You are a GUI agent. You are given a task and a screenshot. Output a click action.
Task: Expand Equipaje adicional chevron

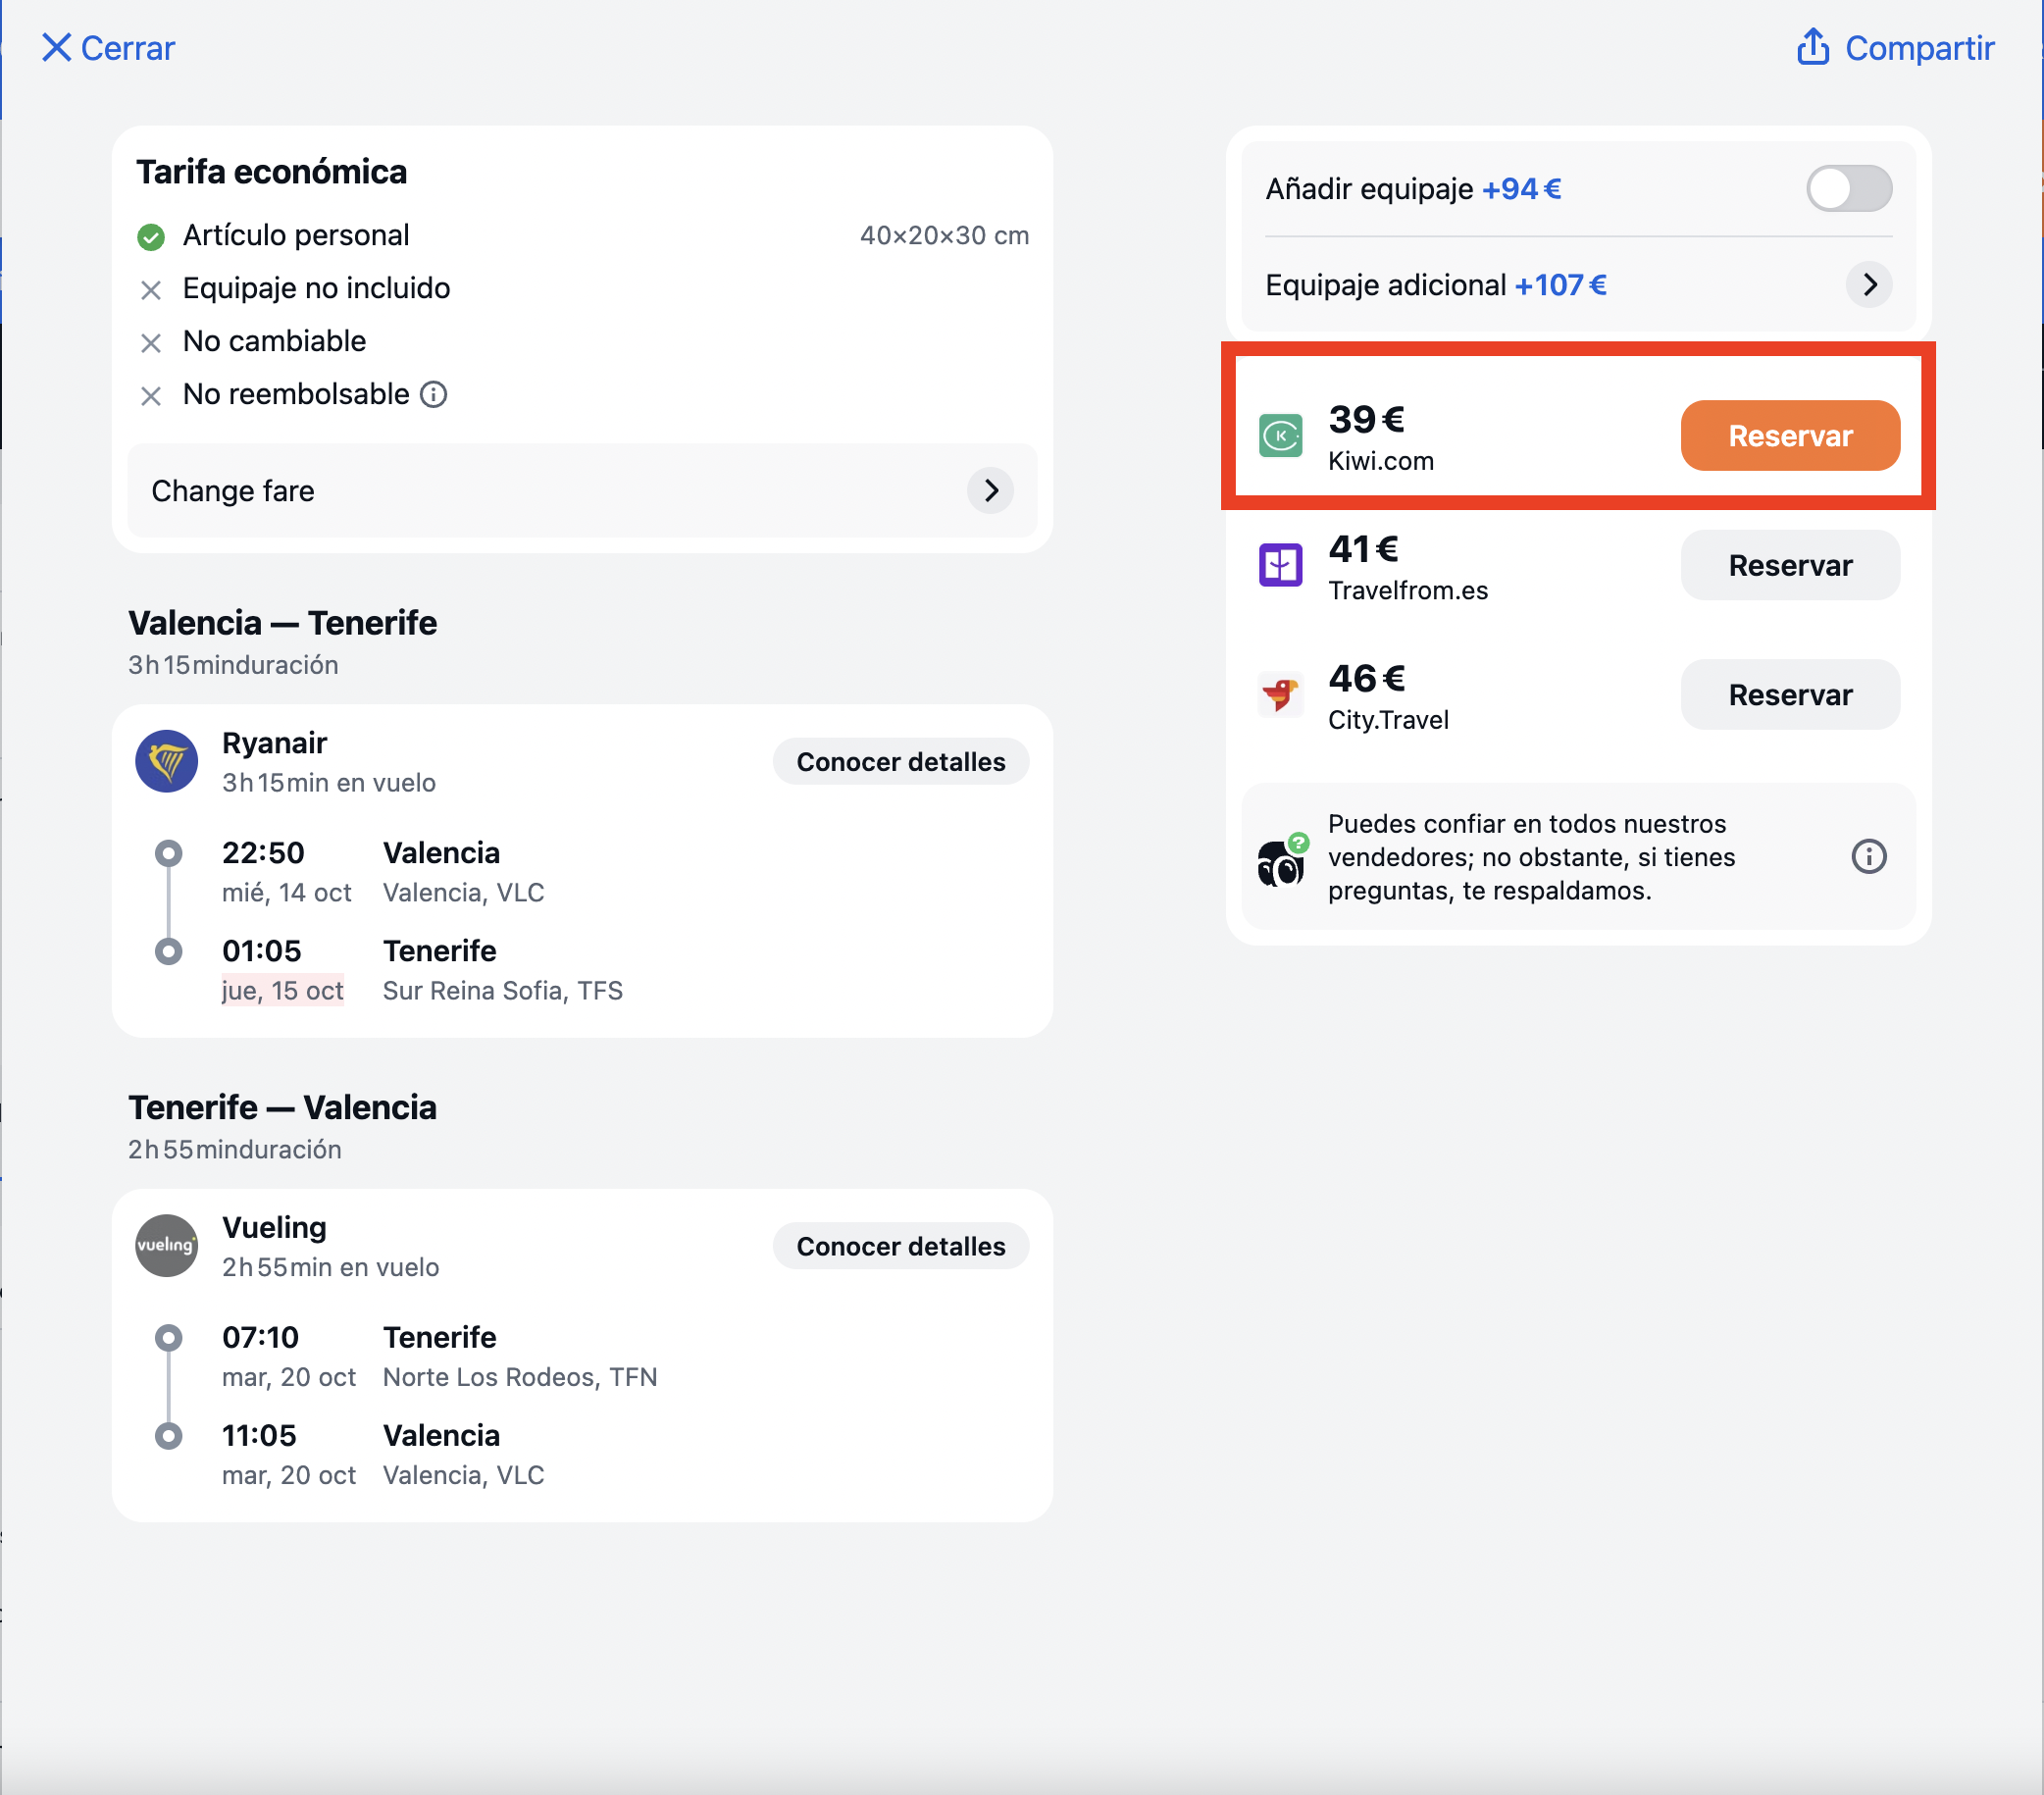[x=1868, y=285]
